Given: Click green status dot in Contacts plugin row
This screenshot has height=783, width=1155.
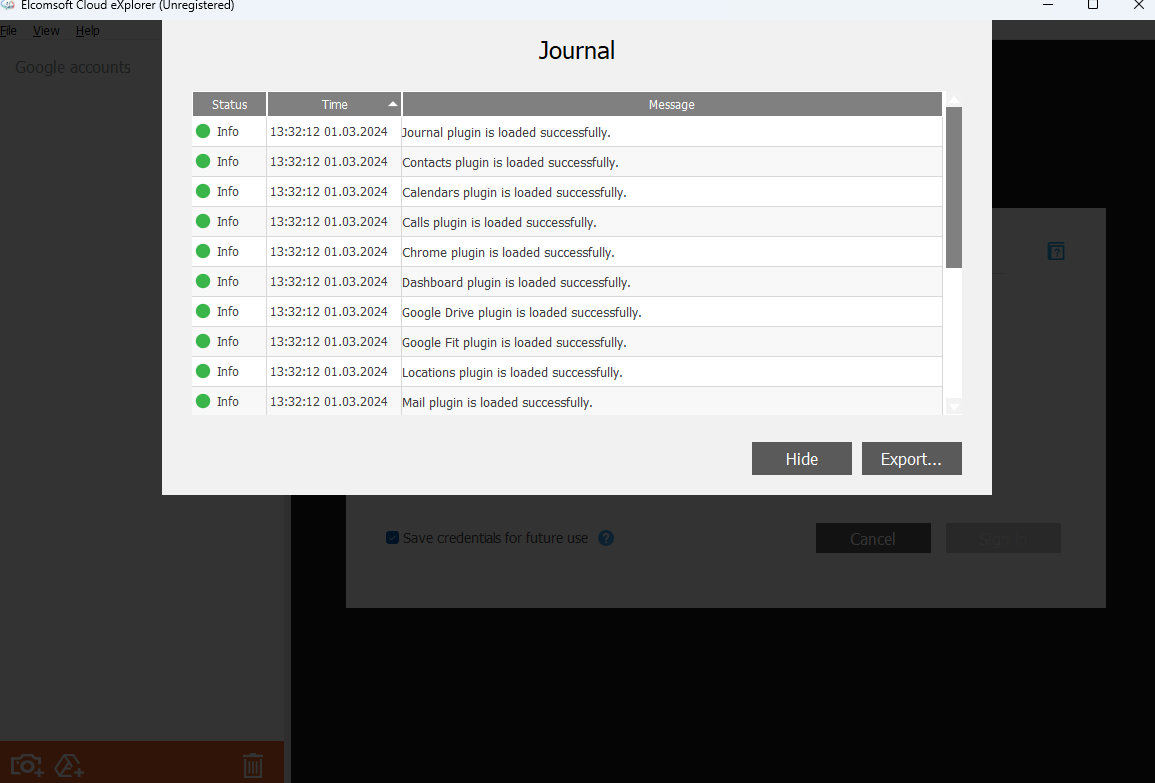Looking at the screenshot, I should tap(203, 161).
